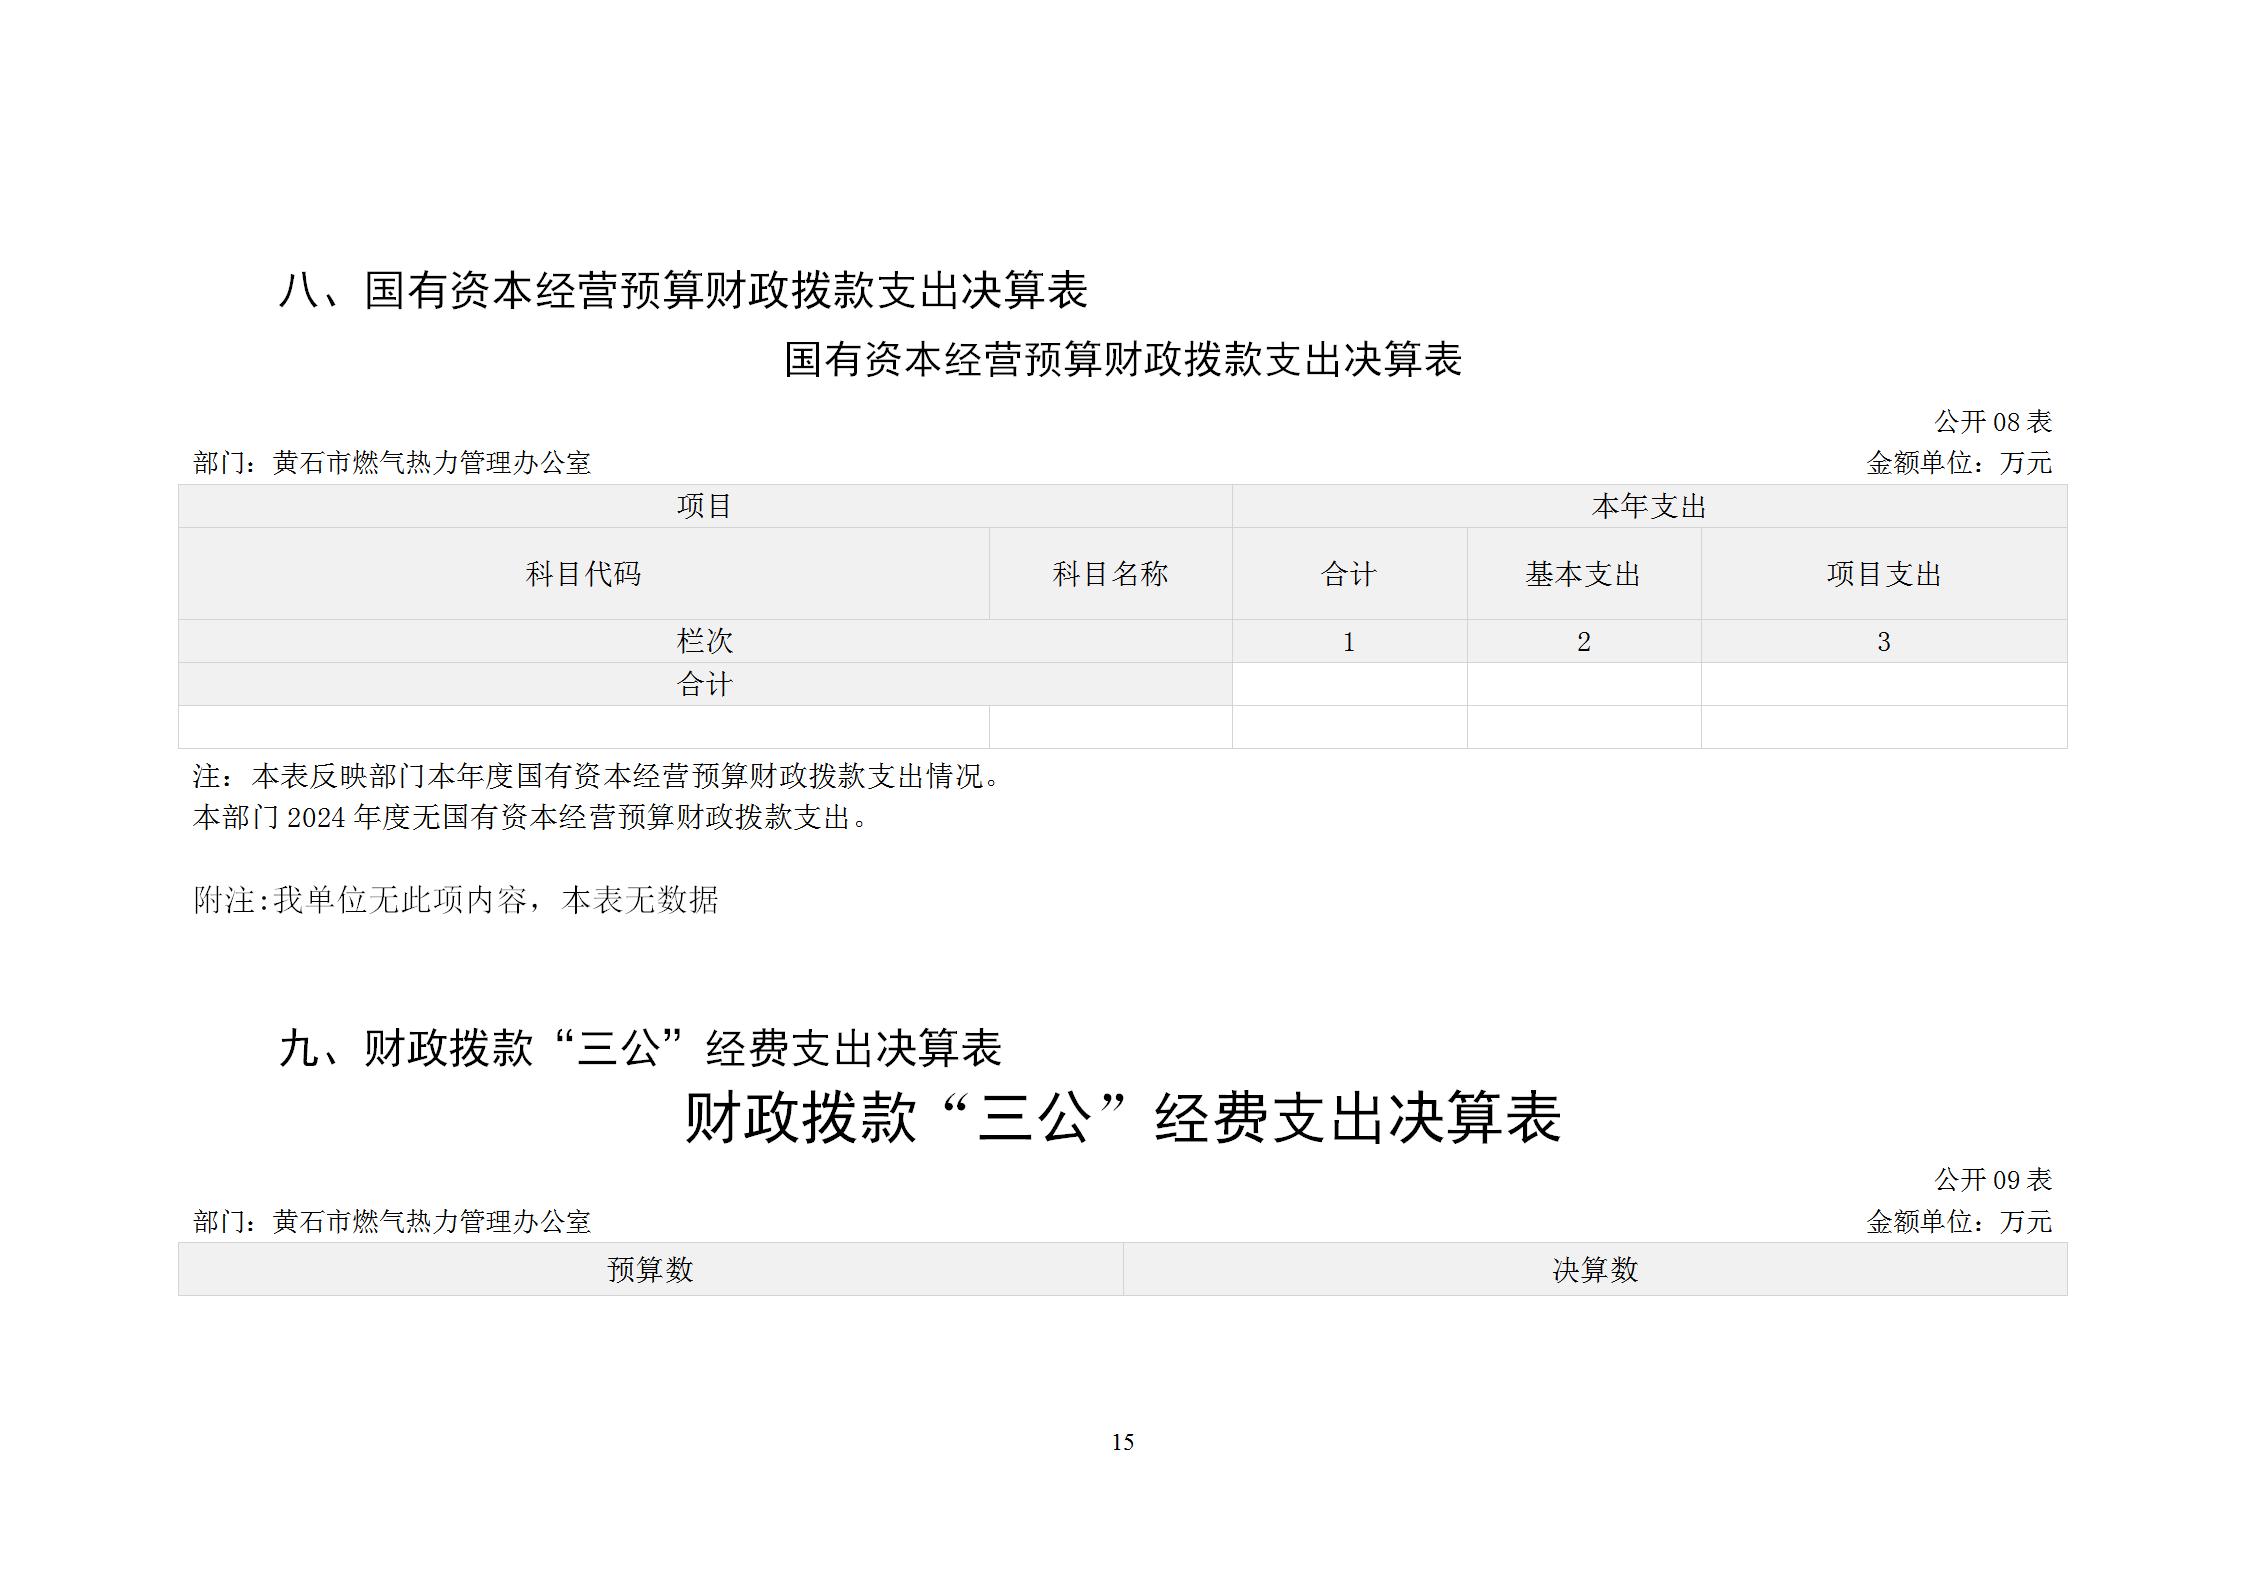Select the 决算数 header cell
The width and height of the screenshot is (2245, 1587).
[x=1594, y=1270]
